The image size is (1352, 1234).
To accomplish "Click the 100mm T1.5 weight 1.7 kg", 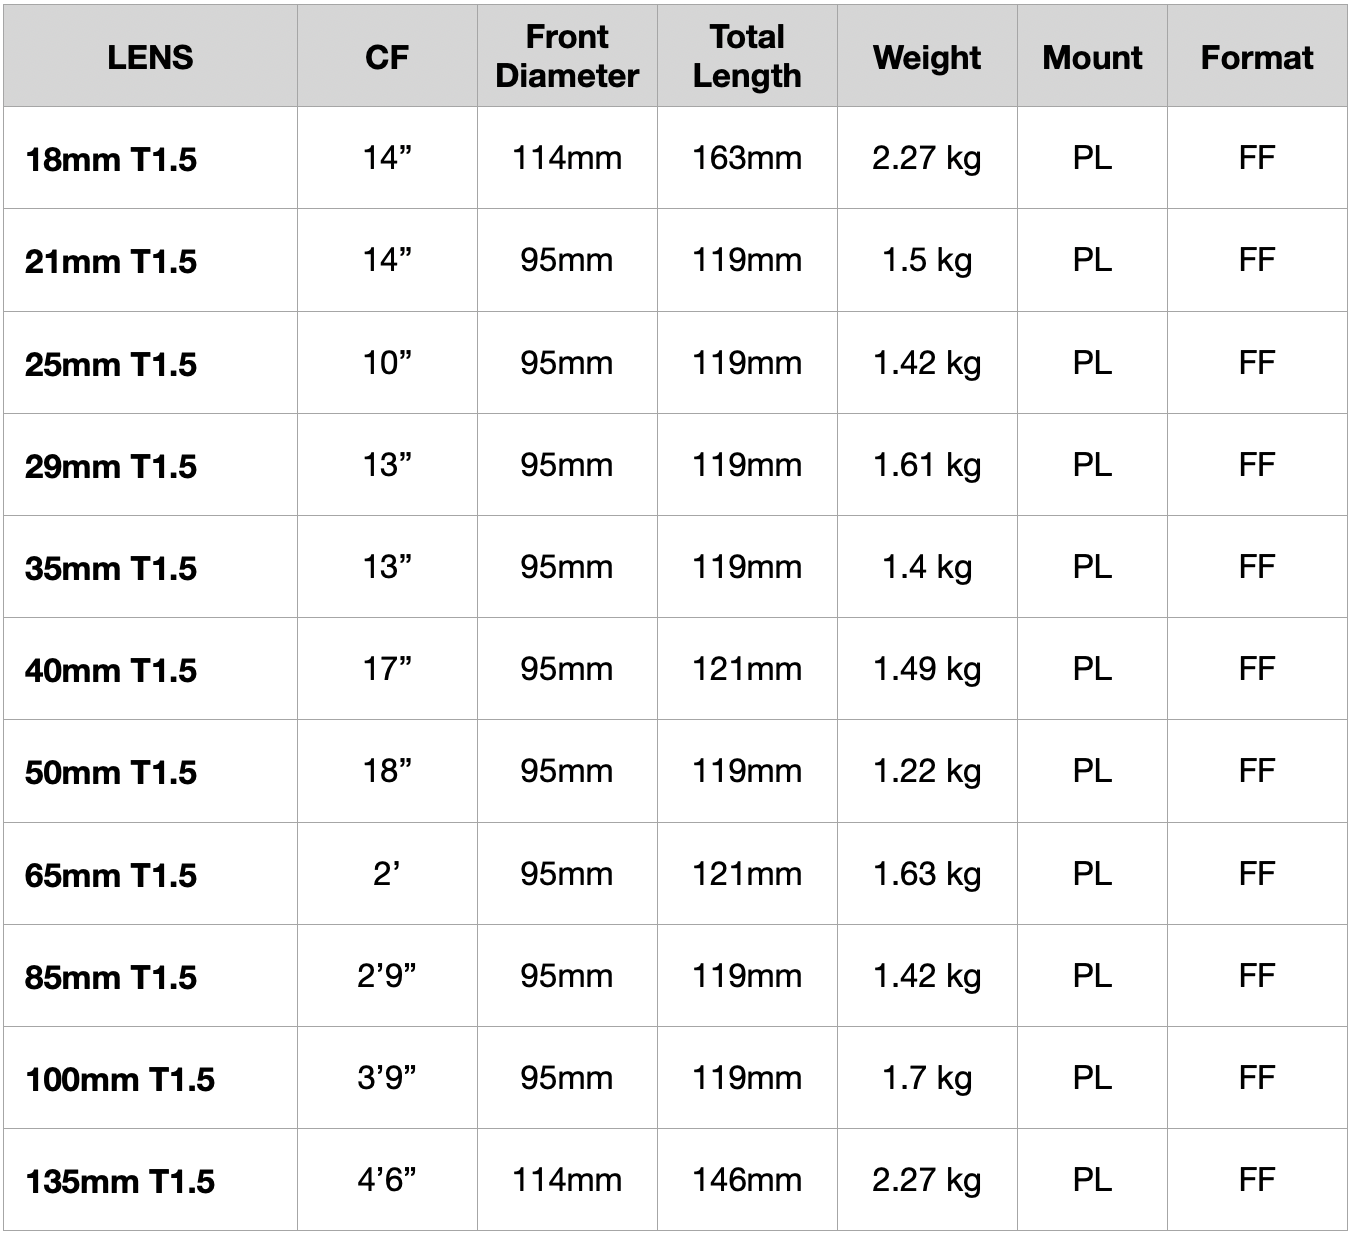I will pos(927,1078).
